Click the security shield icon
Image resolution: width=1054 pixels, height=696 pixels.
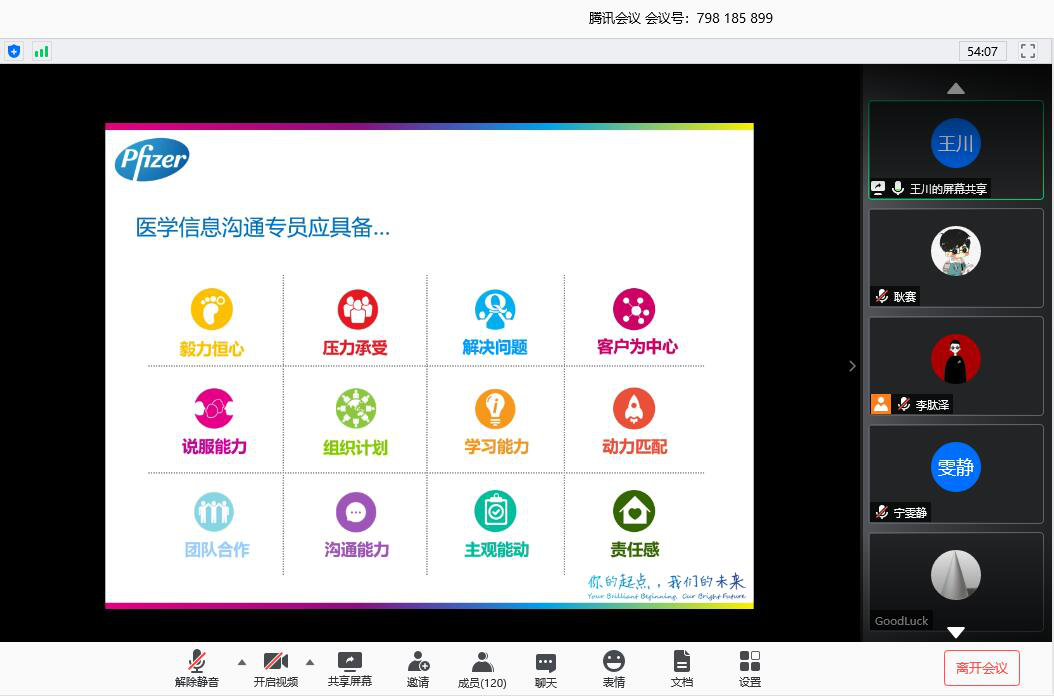click(14, 51)
